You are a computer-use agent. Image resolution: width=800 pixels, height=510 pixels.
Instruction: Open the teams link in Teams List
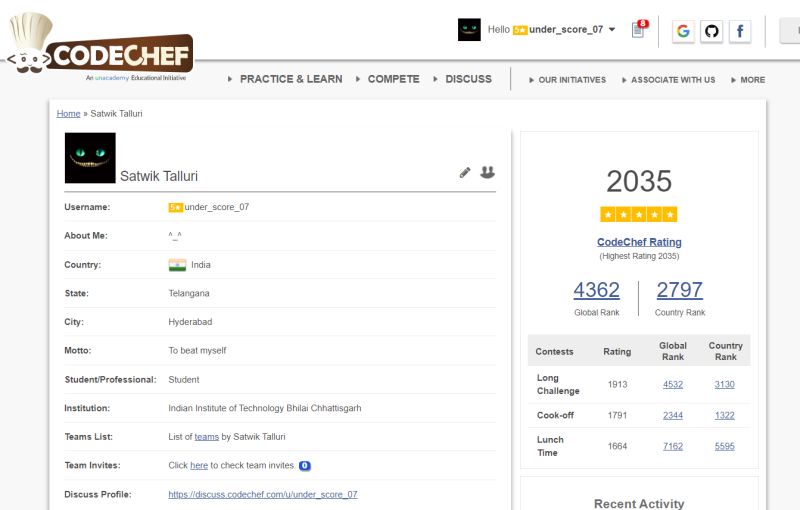click(207, 437)
